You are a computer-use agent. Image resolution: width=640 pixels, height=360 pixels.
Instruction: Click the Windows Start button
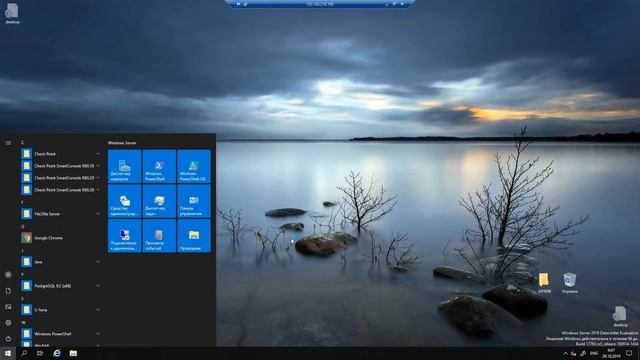pos(8,353)
